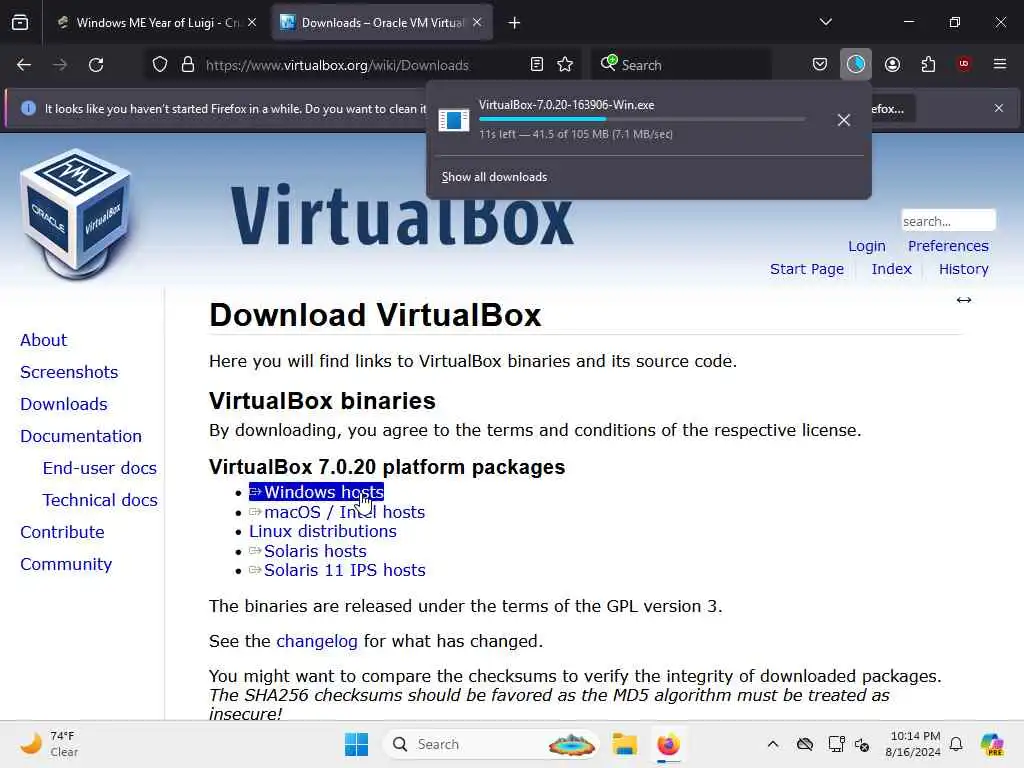Click Firefox icon in taskbar
1024x768 pixels.
click(x=668, y=744)
